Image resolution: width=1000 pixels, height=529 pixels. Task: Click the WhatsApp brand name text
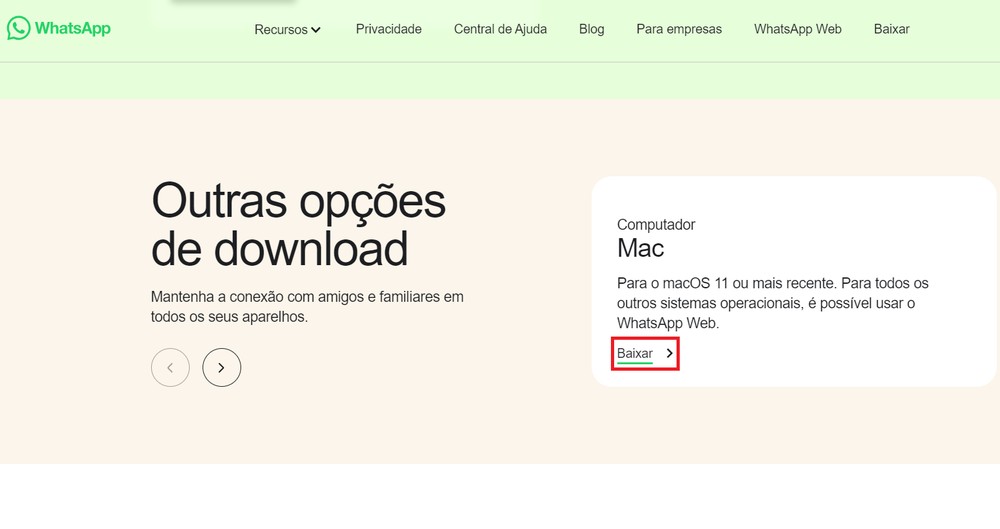[73, 28]
